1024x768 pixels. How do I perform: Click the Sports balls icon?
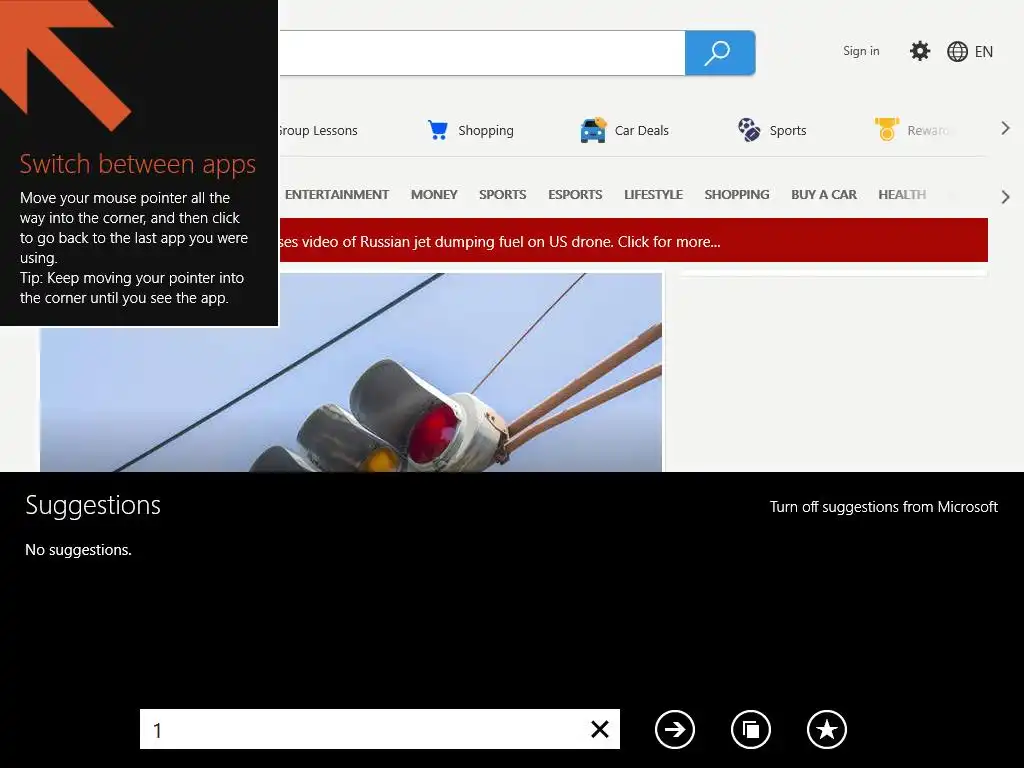tap(749, 130)
